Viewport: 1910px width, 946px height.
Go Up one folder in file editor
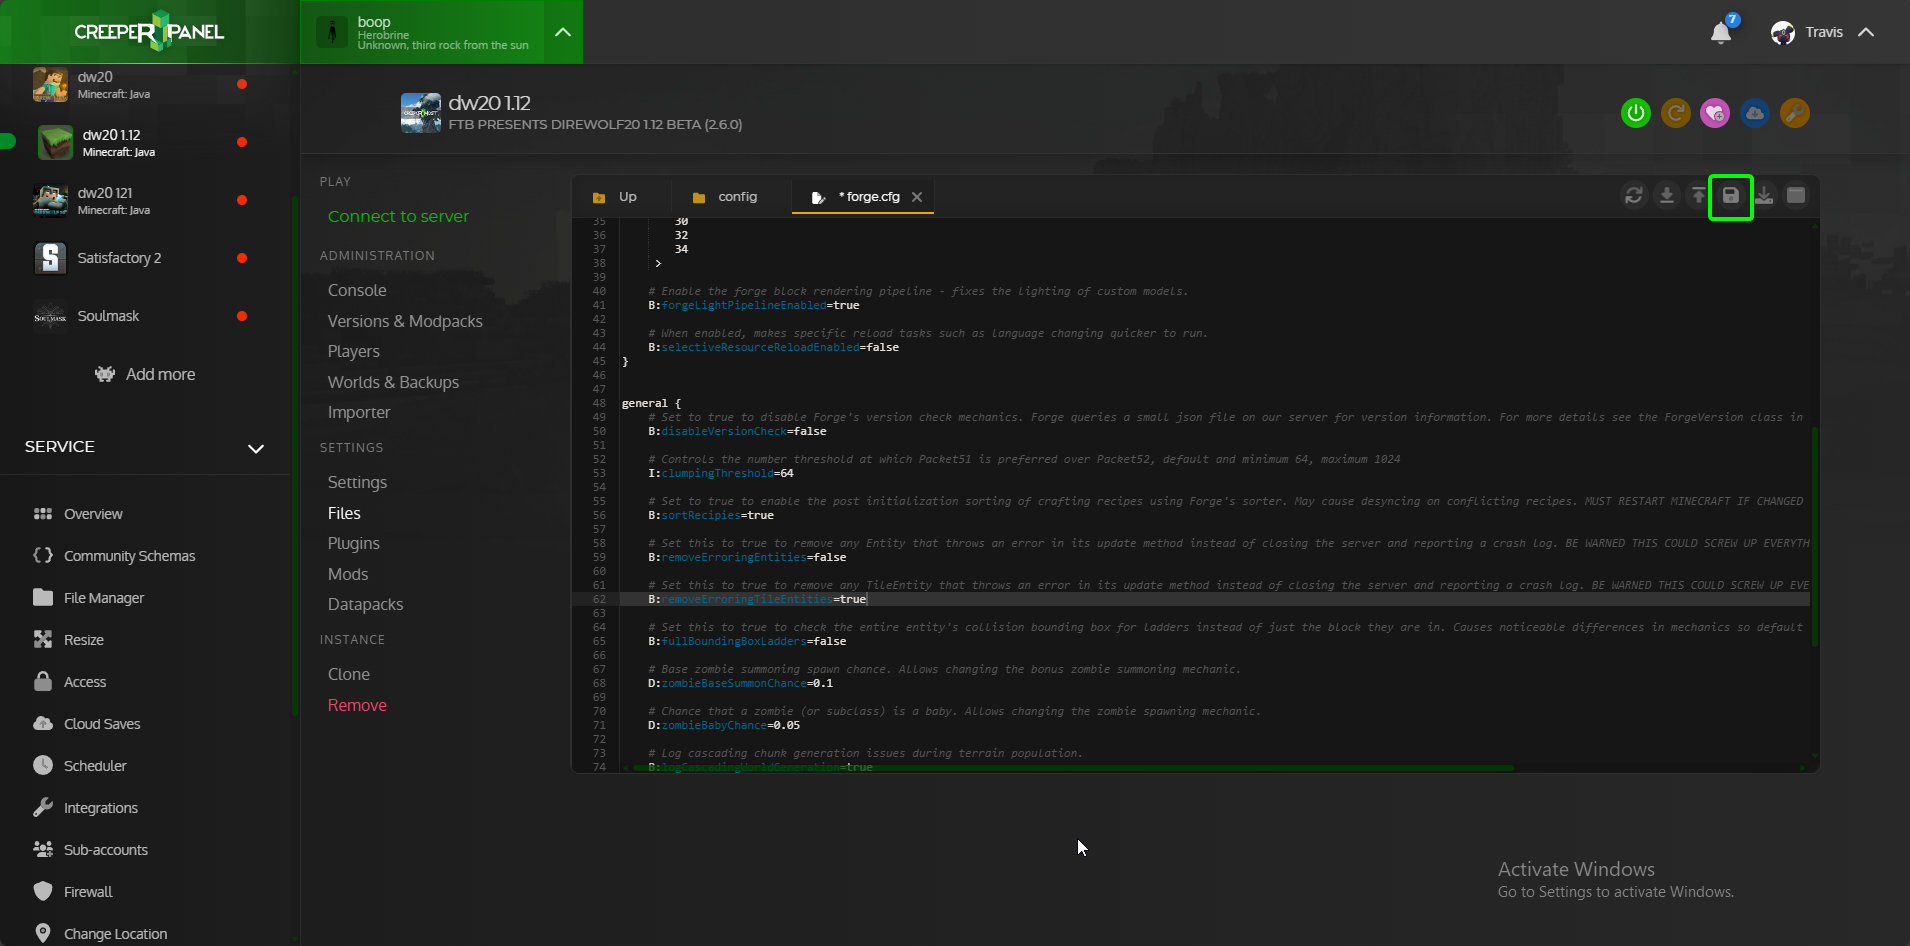(x=615, y=197)
